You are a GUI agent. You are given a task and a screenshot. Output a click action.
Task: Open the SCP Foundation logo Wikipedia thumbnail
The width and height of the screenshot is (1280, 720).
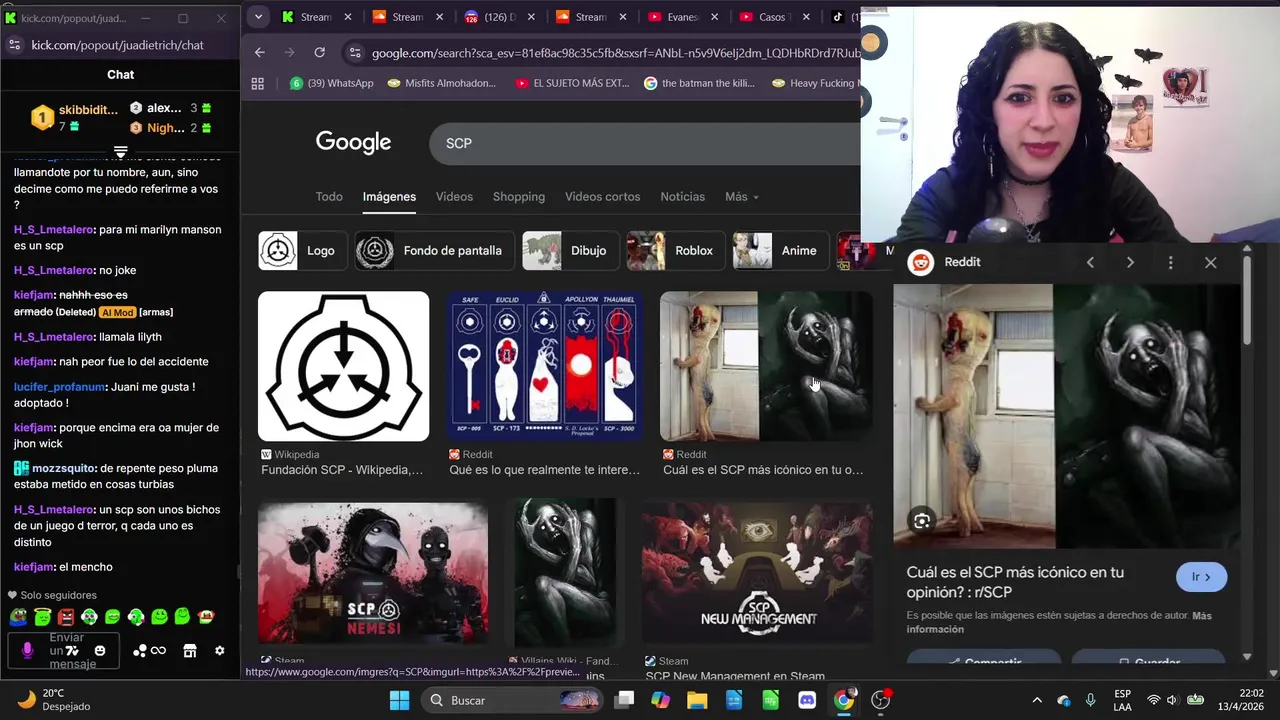pyautogui.click(x=343, y=366)
